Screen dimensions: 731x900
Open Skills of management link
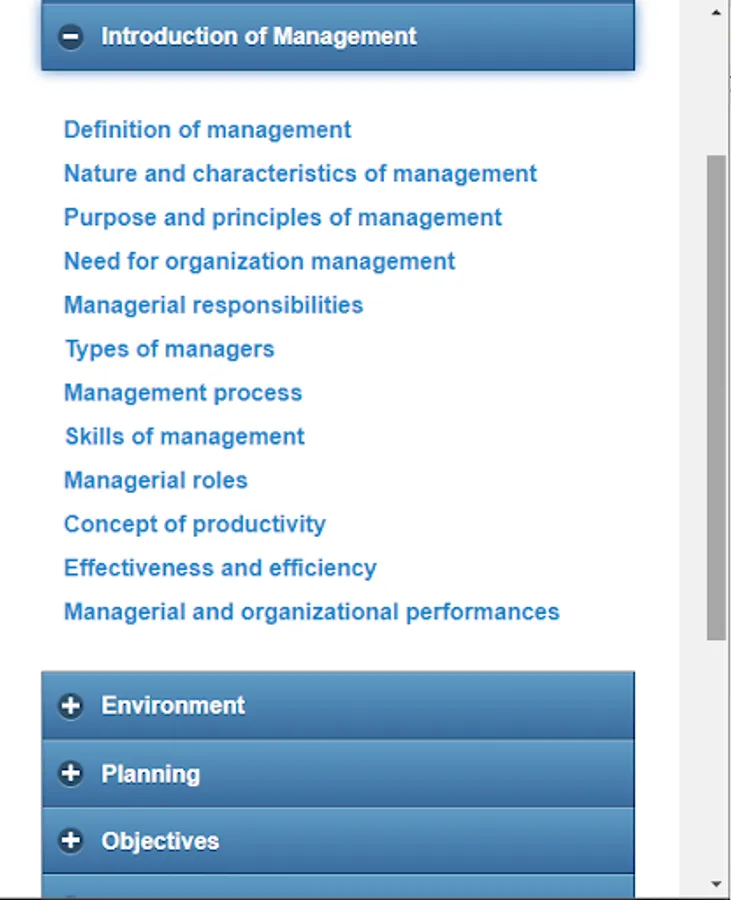pyautogui.click(x=185, y=437)
